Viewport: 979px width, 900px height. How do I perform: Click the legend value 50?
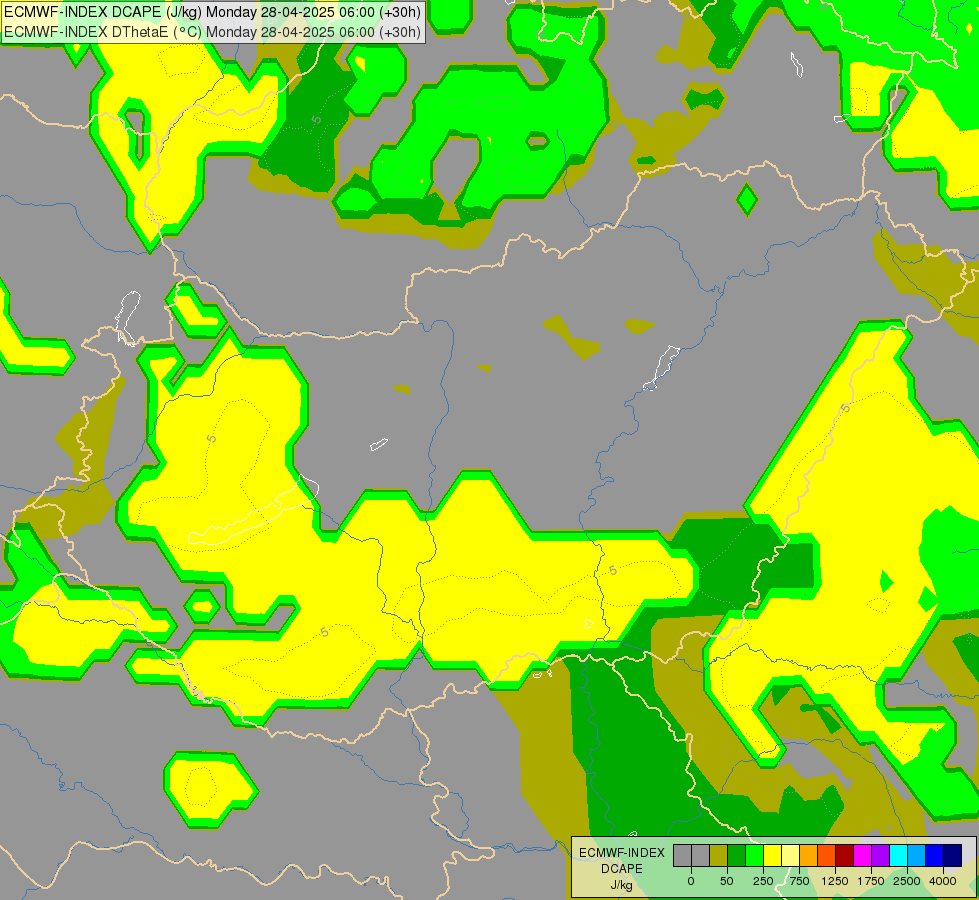(x=727, y=881)
